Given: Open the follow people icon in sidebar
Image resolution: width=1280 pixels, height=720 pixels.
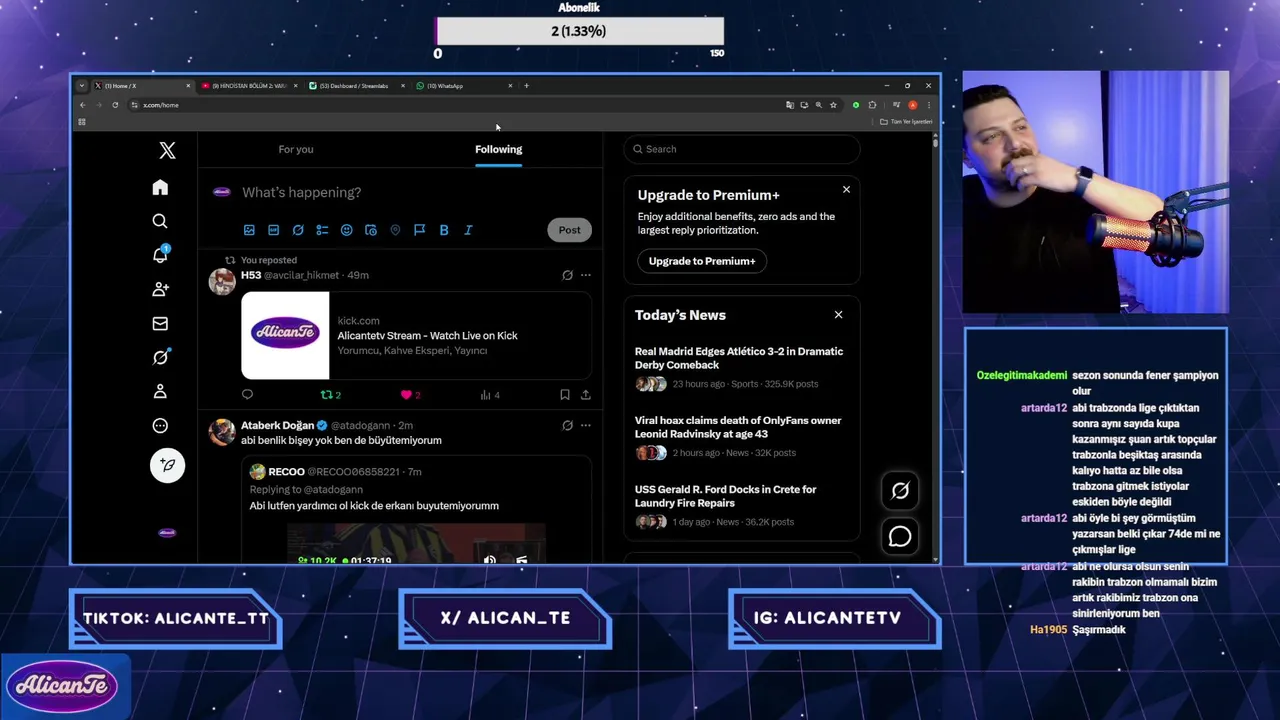Looking at the screenshot, I should tap(160, 289).
